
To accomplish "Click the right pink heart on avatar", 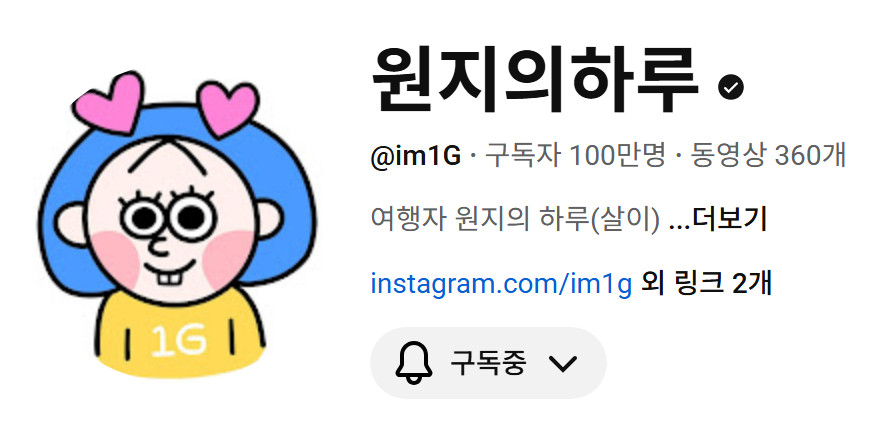I will point(229,109).
